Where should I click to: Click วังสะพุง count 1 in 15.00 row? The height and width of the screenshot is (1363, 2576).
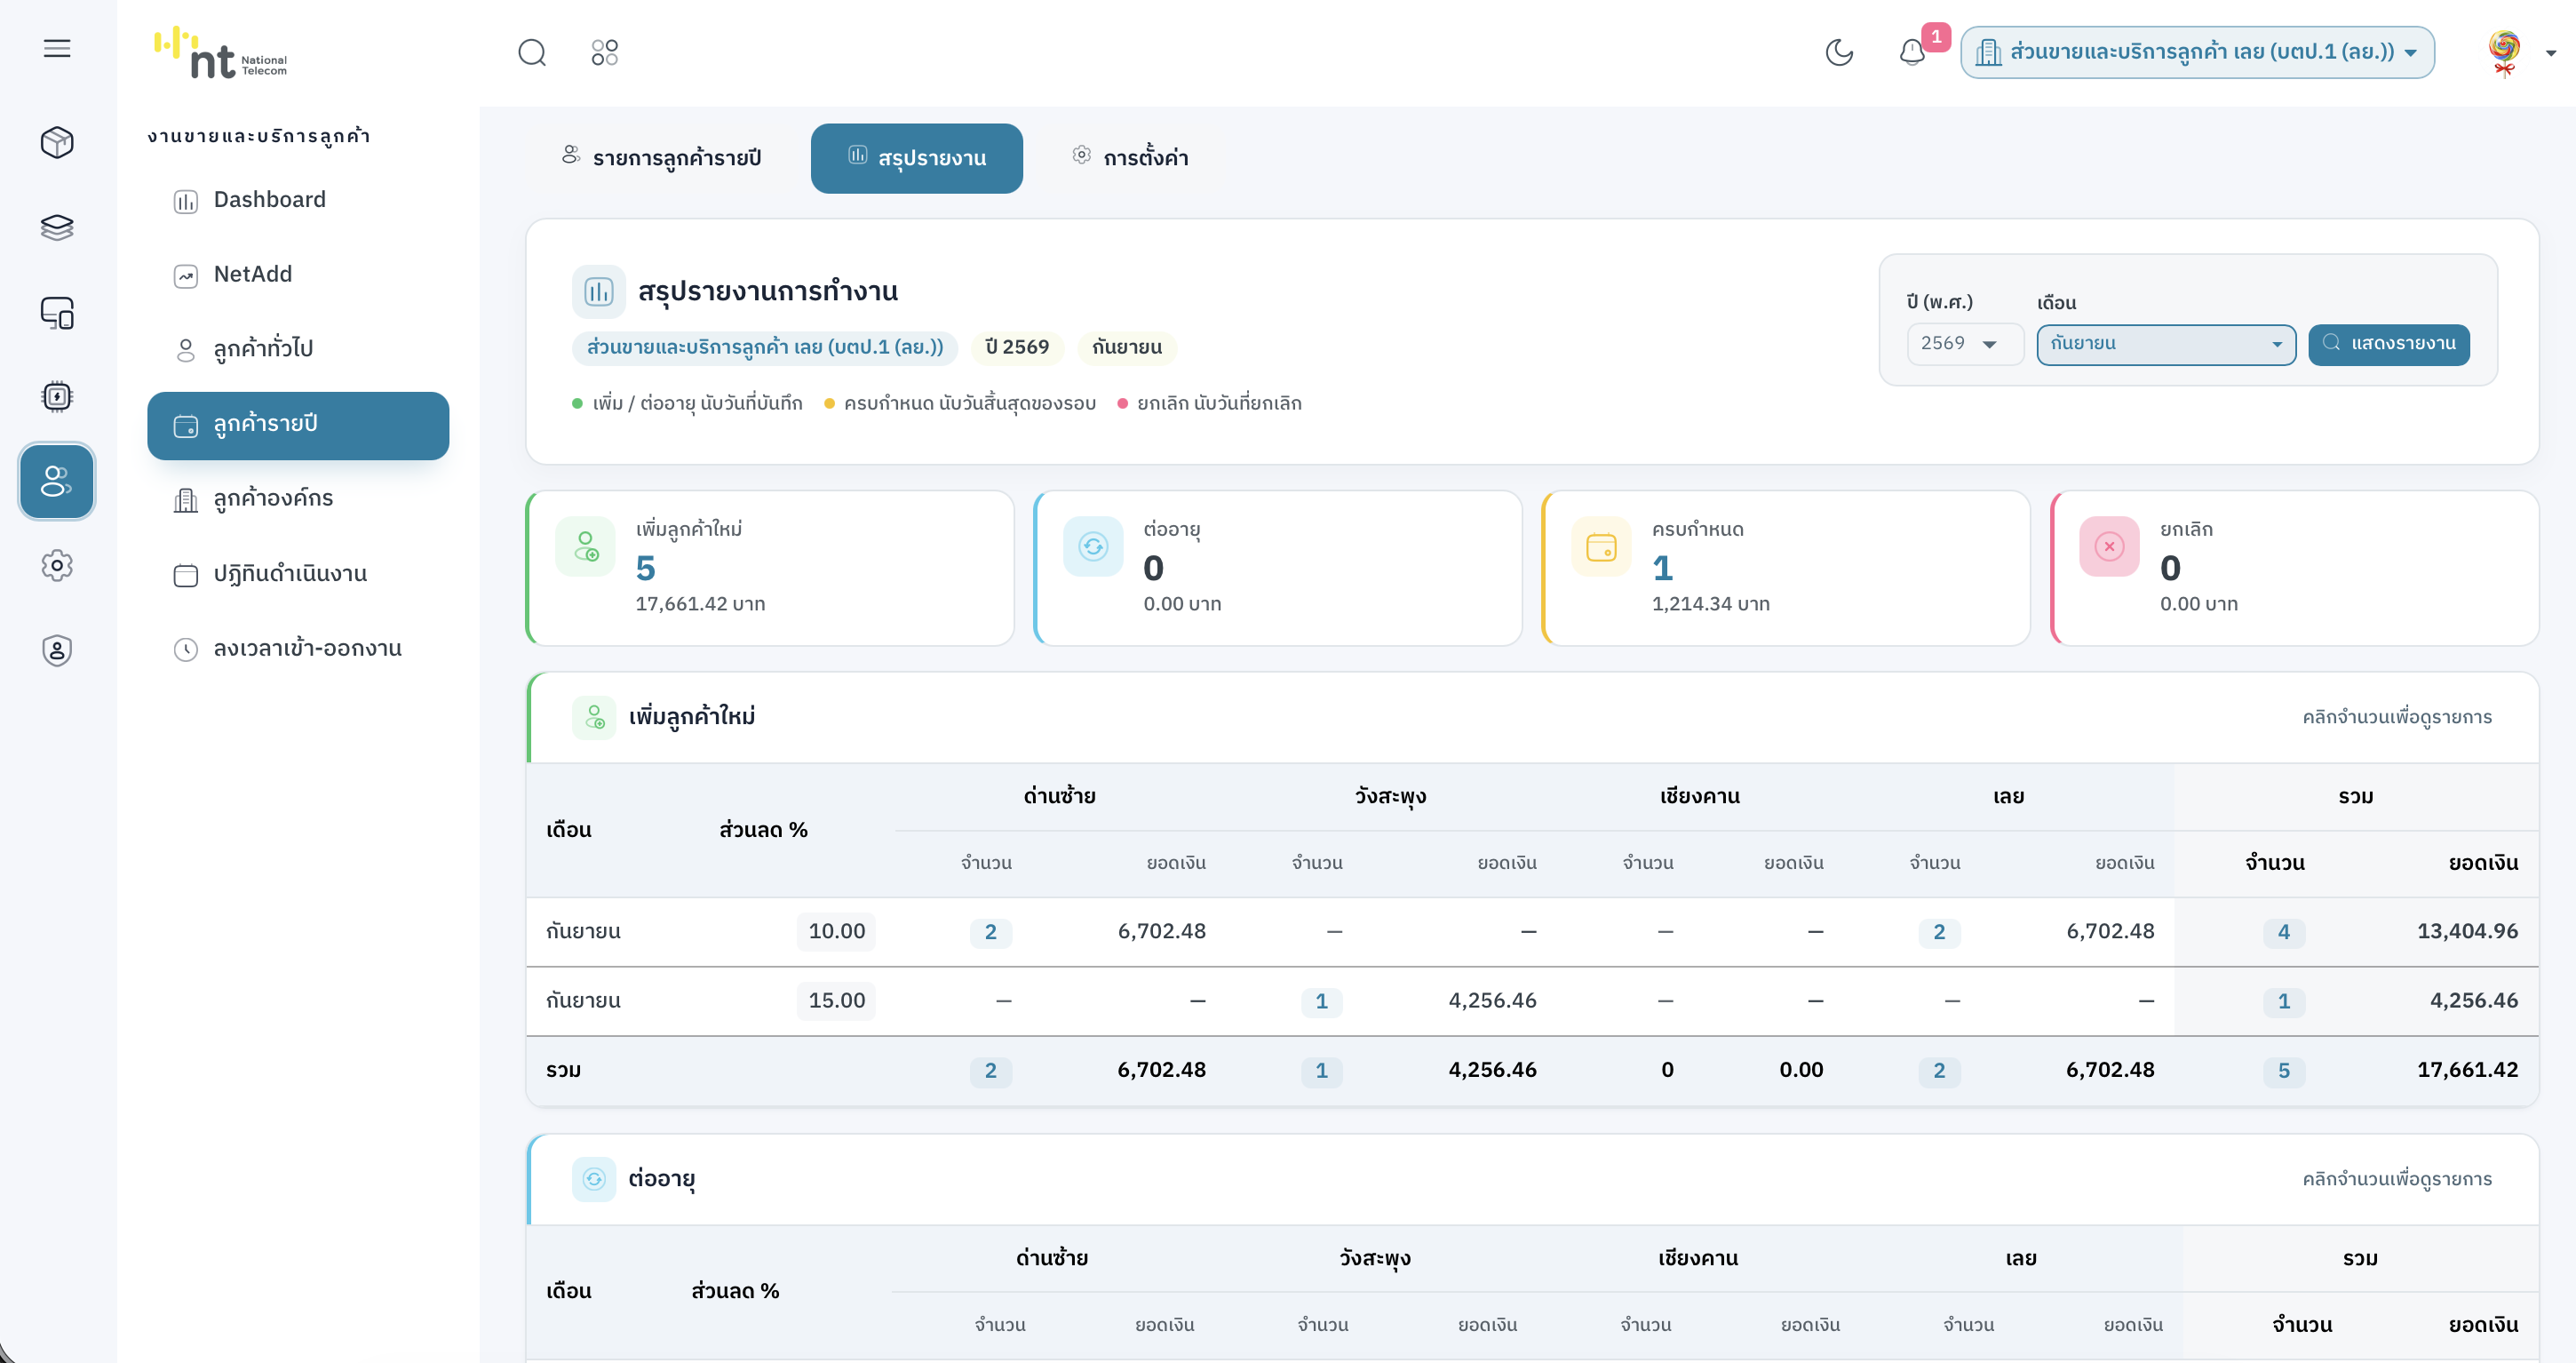pyautogui.click(x=1321, y=1001)
